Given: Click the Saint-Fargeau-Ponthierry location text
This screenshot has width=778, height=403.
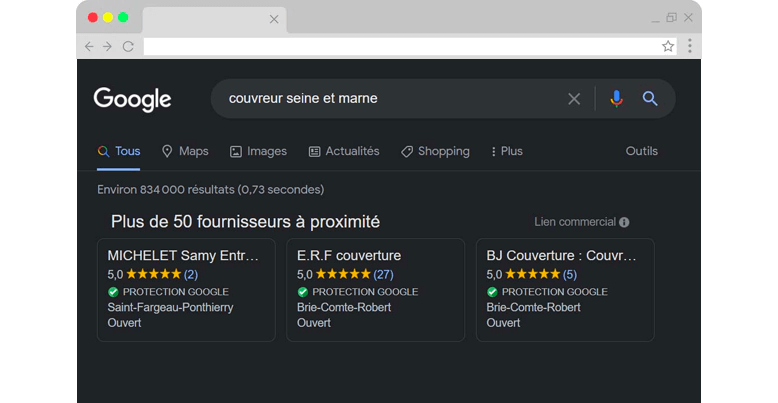Looking at the screenshot, I should coord(170,308).
